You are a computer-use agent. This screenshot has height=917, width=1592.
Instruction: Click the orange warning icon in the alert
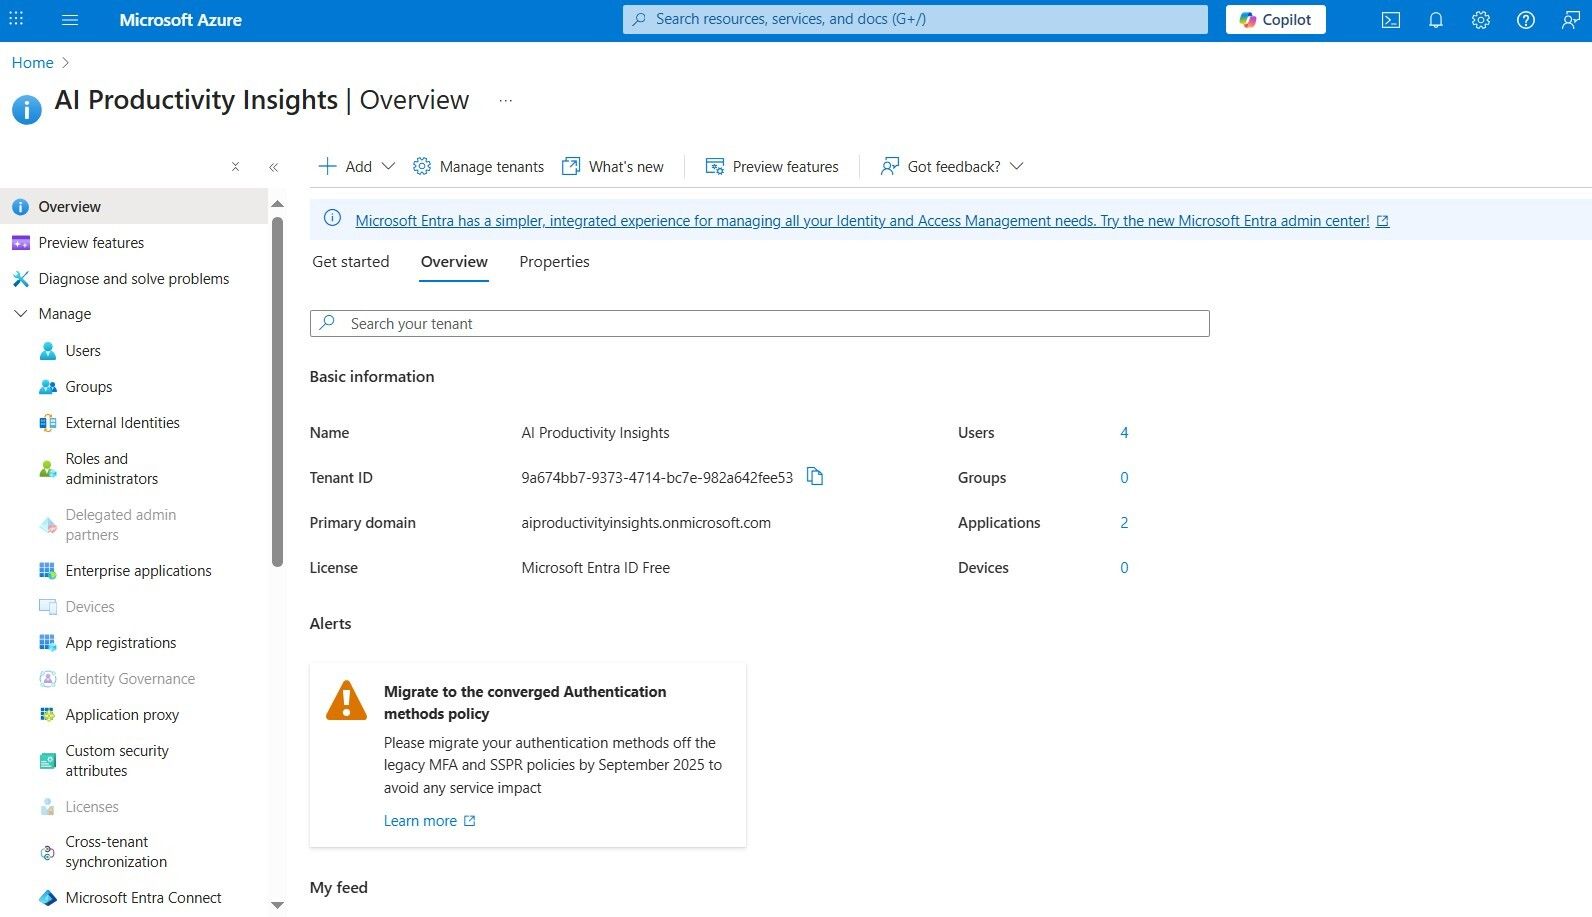347,700
